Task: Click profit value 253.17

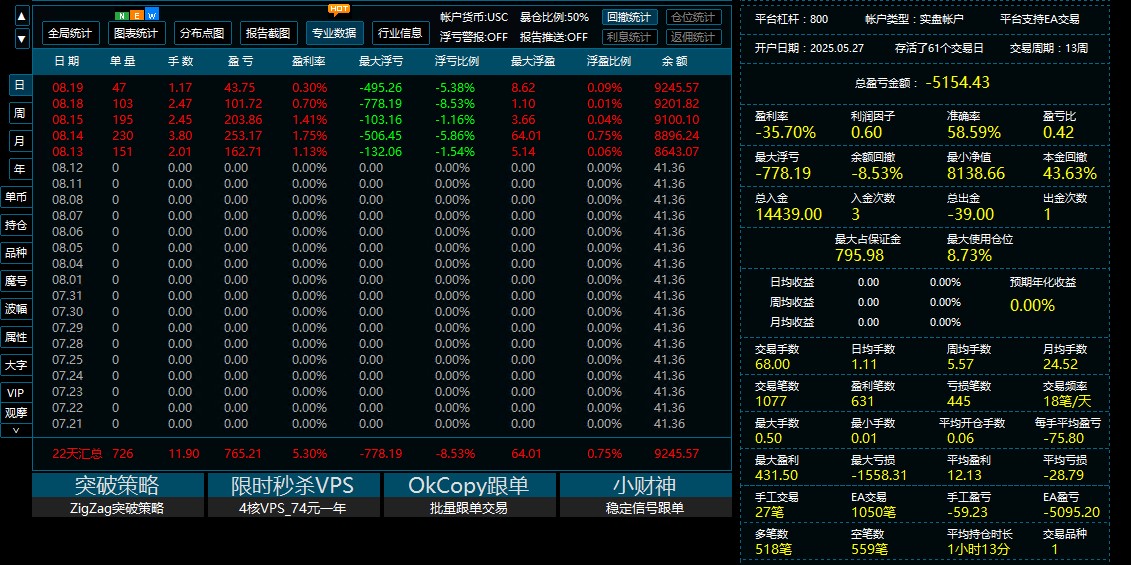Action: click(x=244, y=135)
